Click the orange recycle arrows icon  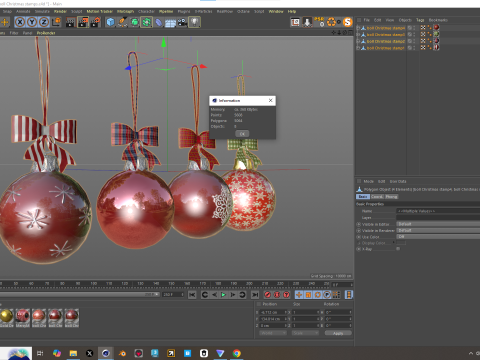click(331, 22)
